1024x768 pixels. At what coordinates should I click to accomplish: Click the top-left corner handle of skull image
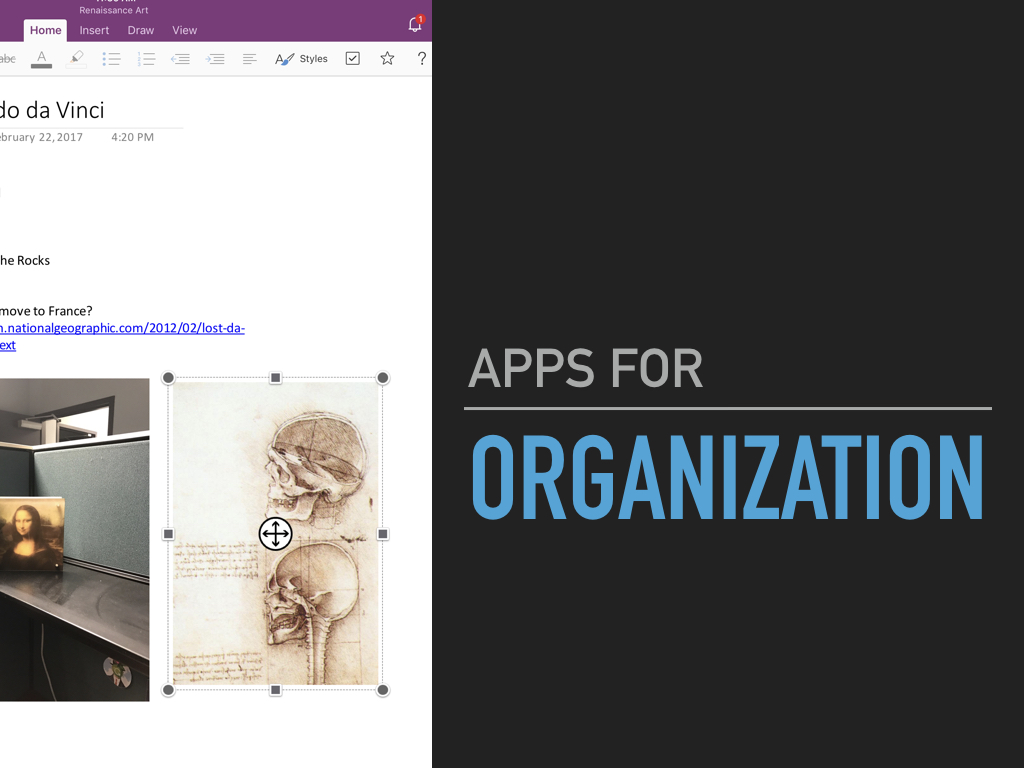click(x=168, y=377)
